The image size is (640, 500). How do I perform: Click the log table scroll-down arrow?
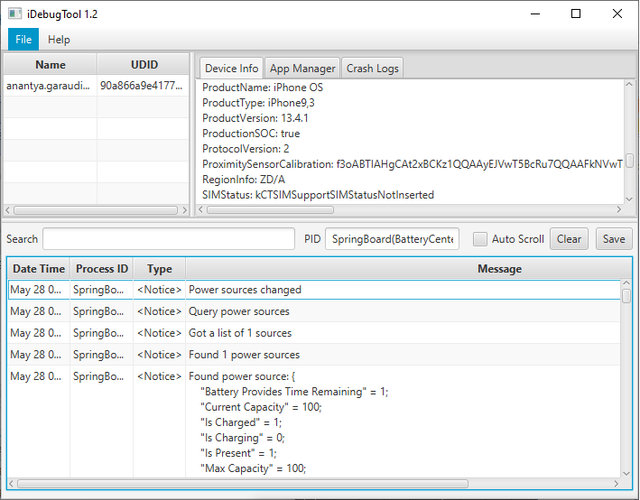(x=627, y=473)
